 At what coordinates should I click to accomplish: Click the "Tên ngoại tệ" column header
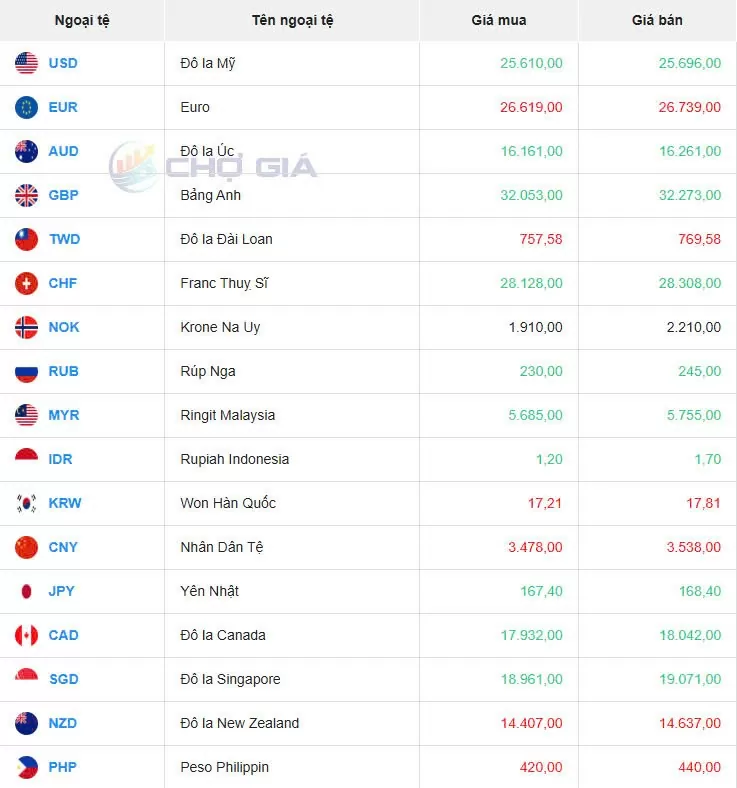[x=293, y=20]
